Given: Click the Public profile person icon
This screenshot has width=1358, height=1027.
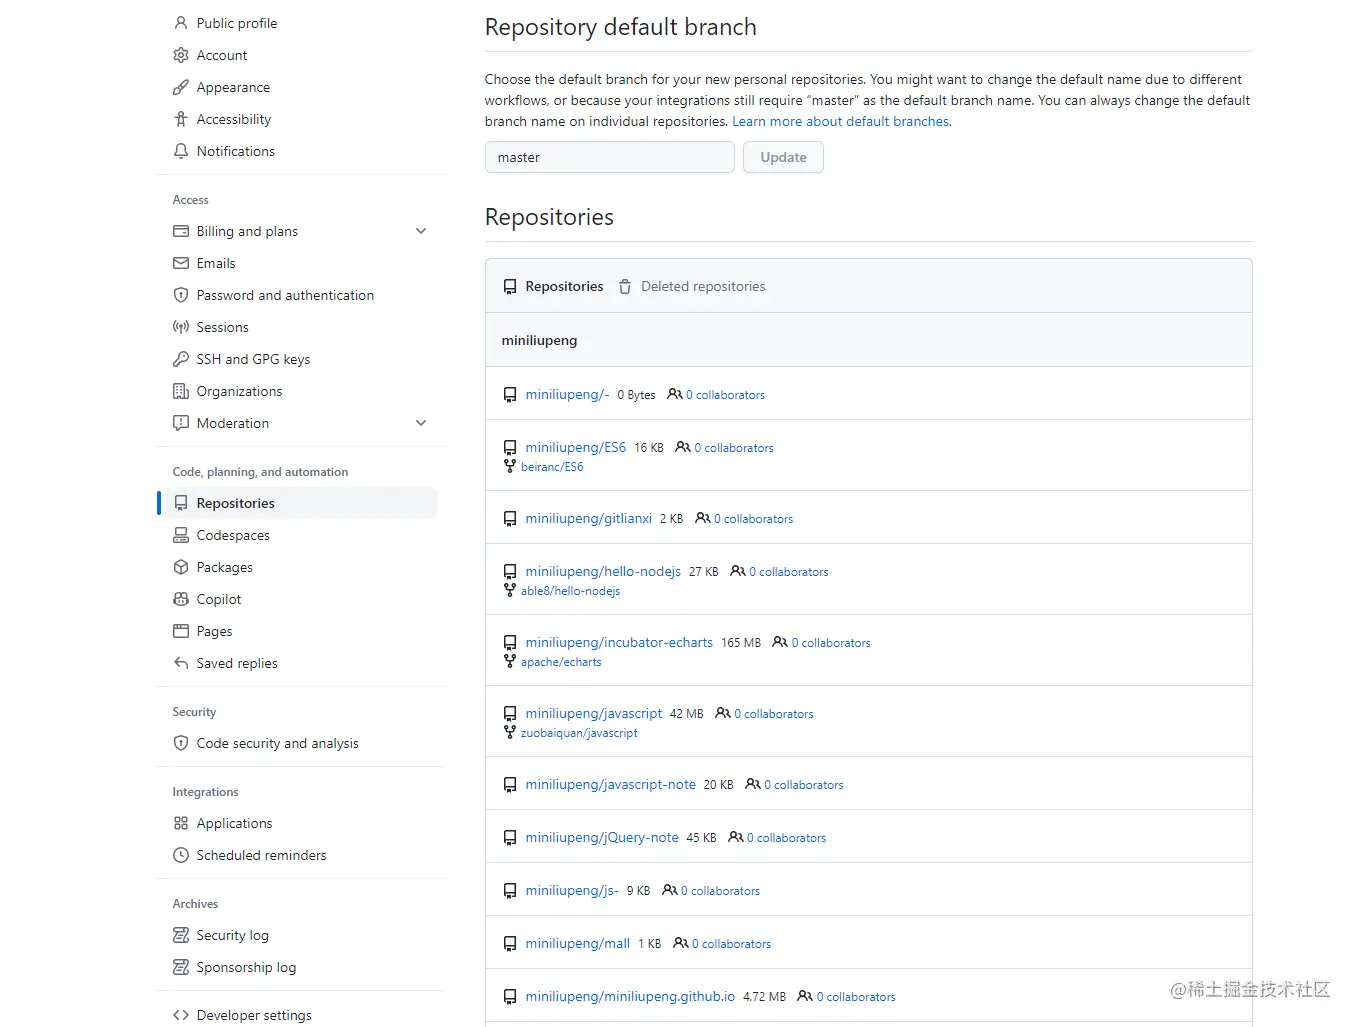Looking at the screenshot, I should (x=181, y=23).
